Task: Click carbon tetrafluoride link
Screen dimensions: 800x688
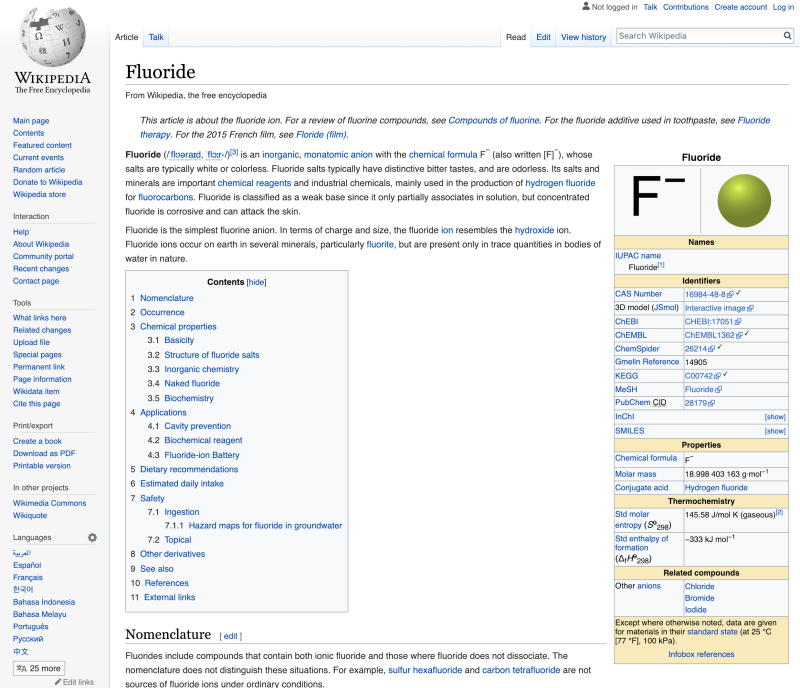Action: pyautogui.click(x=521, y=670)
